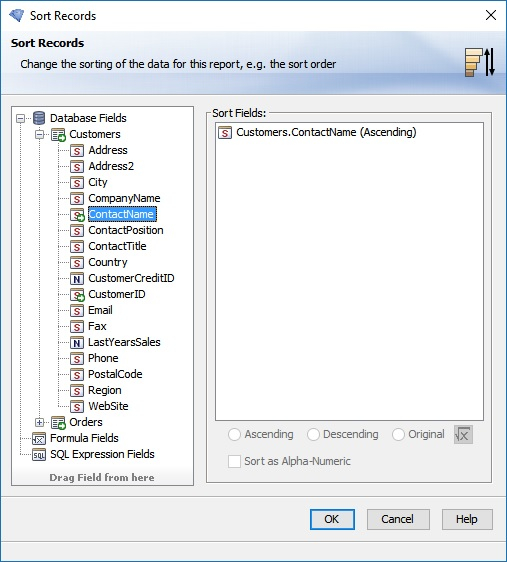Screen dimensions: 507x562
Task: Confirm sorting with the OK button
Action: point(332,519)
